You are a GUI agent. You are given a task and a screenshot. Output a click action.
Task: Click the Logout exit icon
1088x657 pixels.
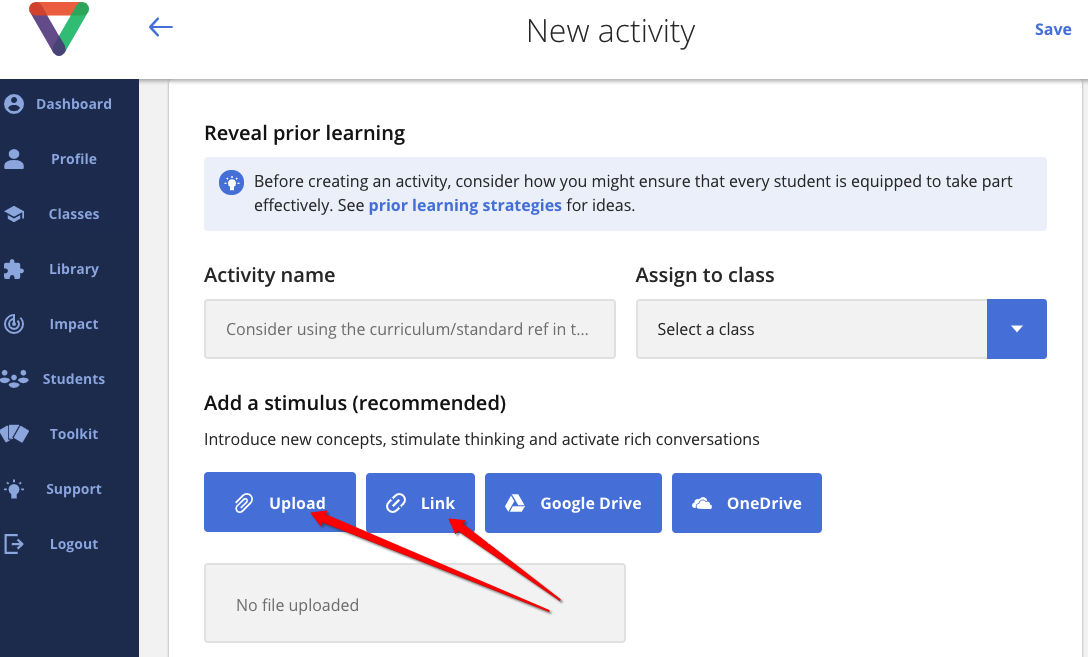pyautogui.click(x=14, y=544)
